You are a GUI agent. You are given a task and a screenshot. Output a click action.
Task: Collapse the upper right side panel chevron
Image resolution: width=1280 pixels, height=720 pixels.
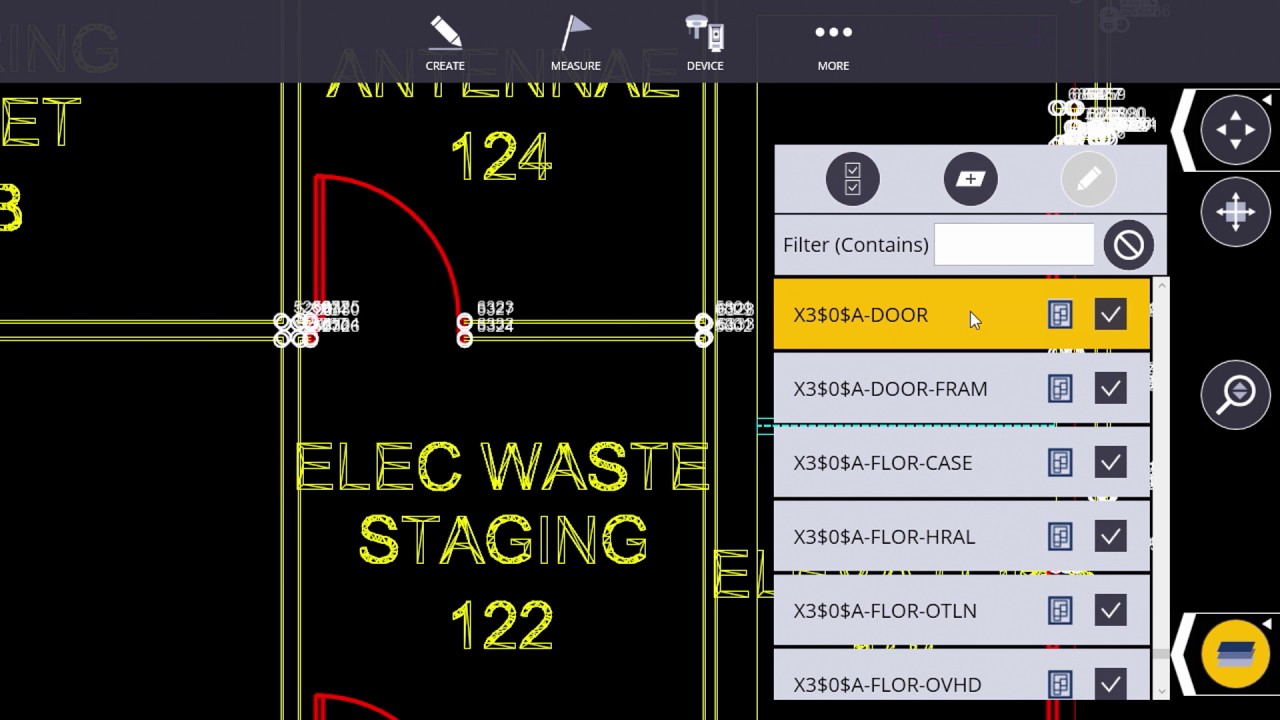[1183, 130]
